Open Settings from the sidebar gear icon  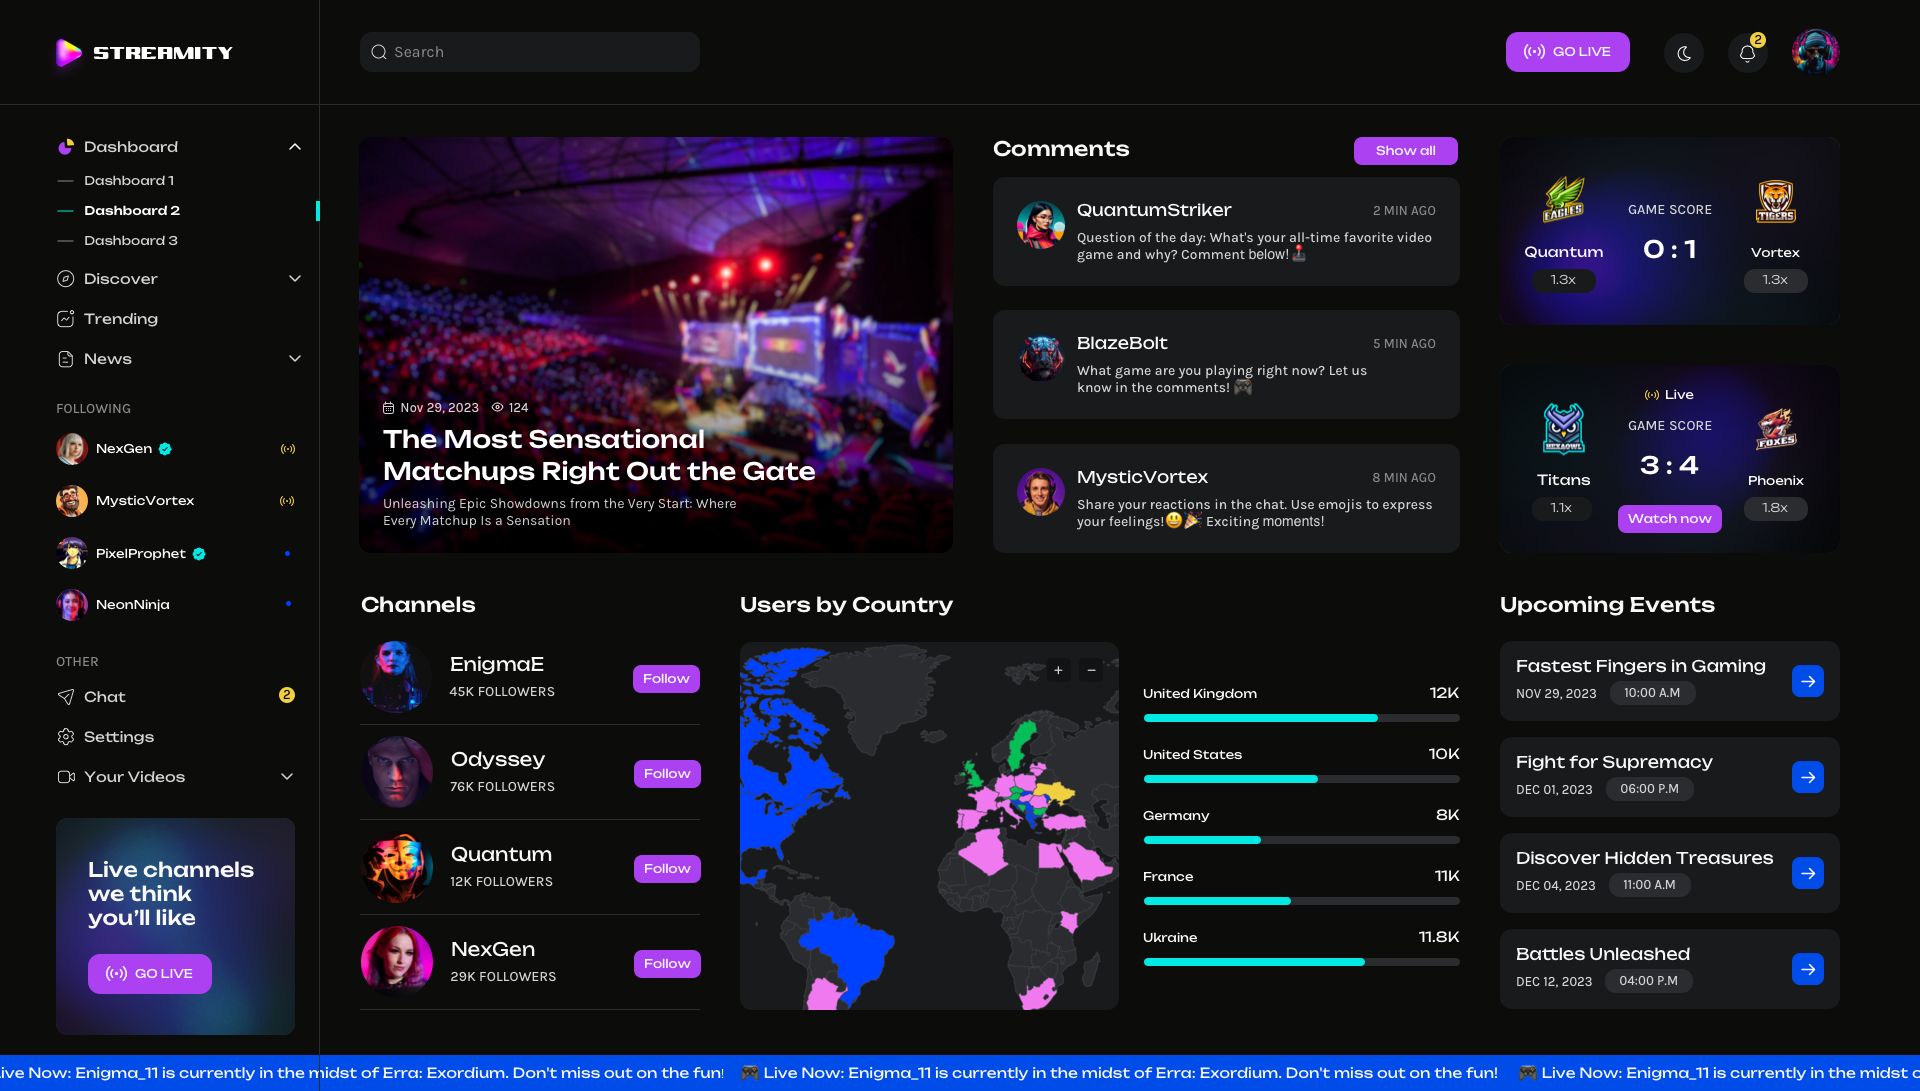click(65, 737)
